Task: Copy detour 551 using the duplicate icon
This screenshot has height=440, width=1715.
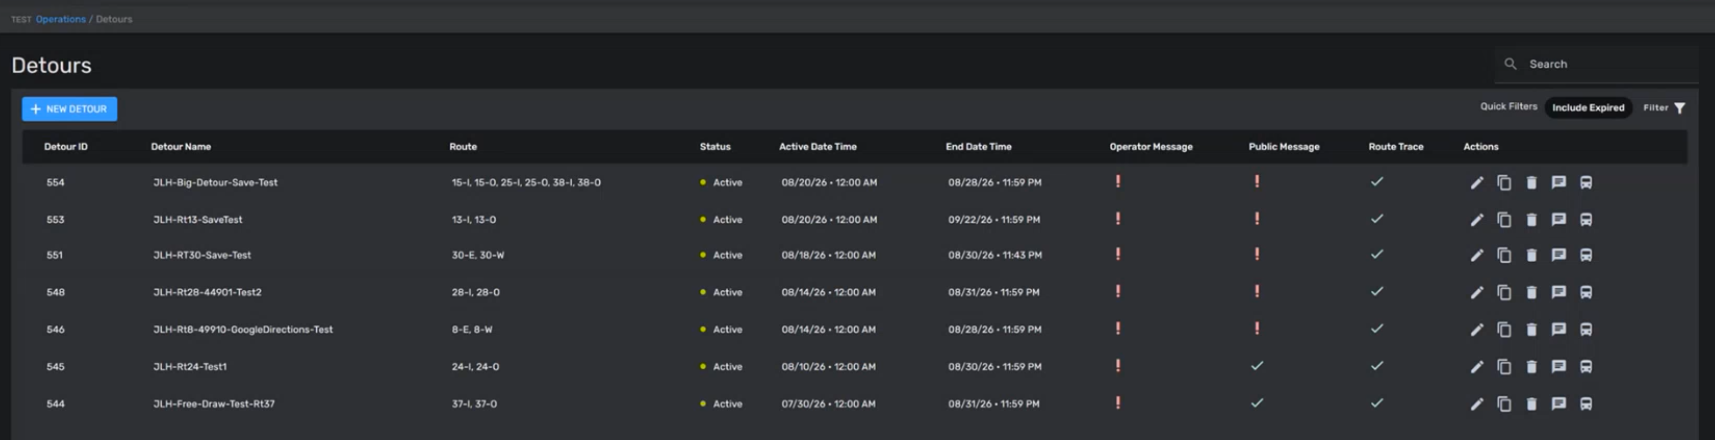Action: click(x=1504, y=256)
